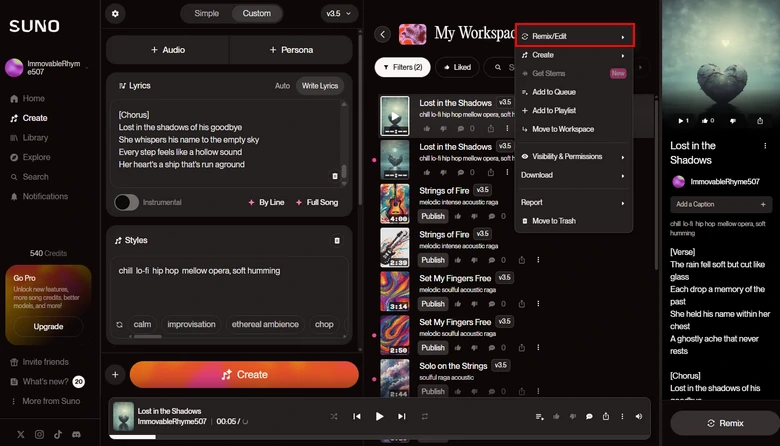The image size is (780, 446).
Task: Open the Instagram icon in the sidebar
Action: tap(39, 434)
